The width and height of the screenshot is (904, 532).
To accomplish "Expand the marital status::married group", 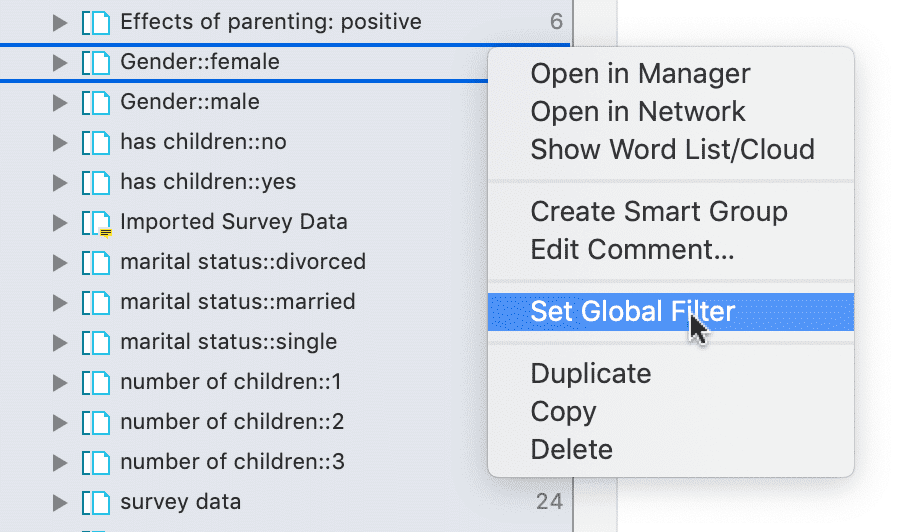I will tap(59, 302).
